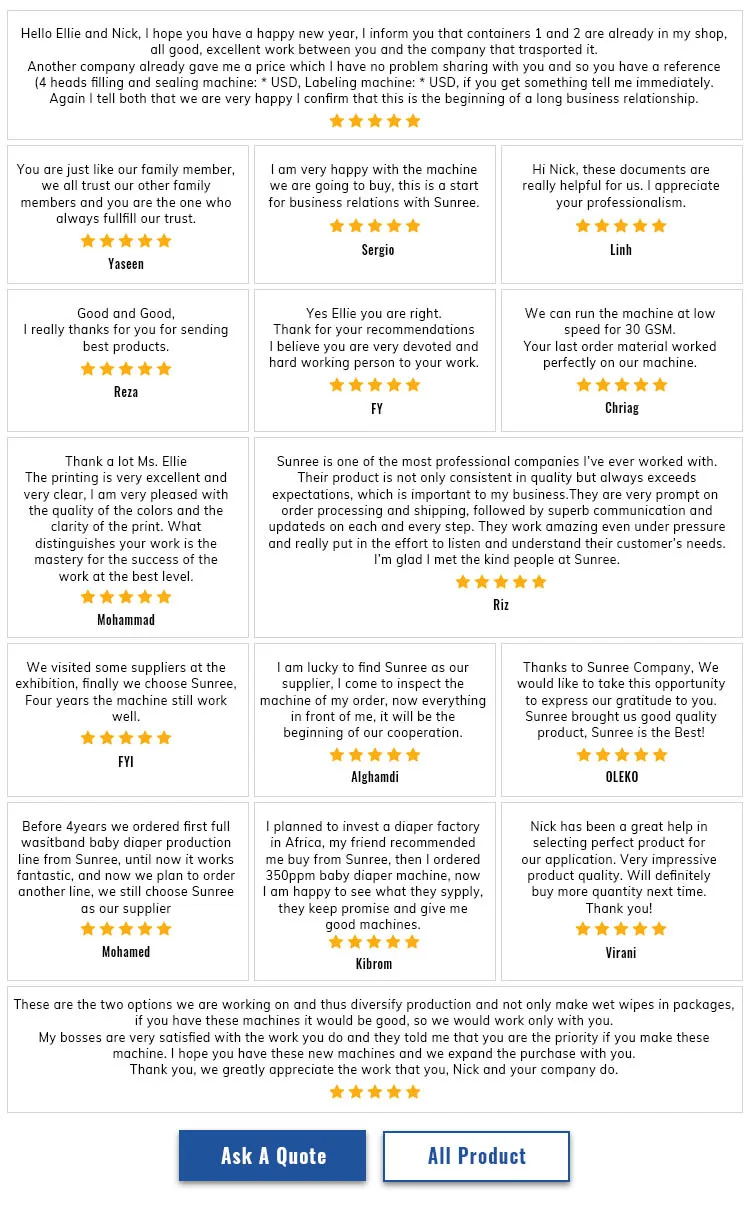Click the reviewer name Chriag
The image size is (750, 1212).
(x=621, y=408)
